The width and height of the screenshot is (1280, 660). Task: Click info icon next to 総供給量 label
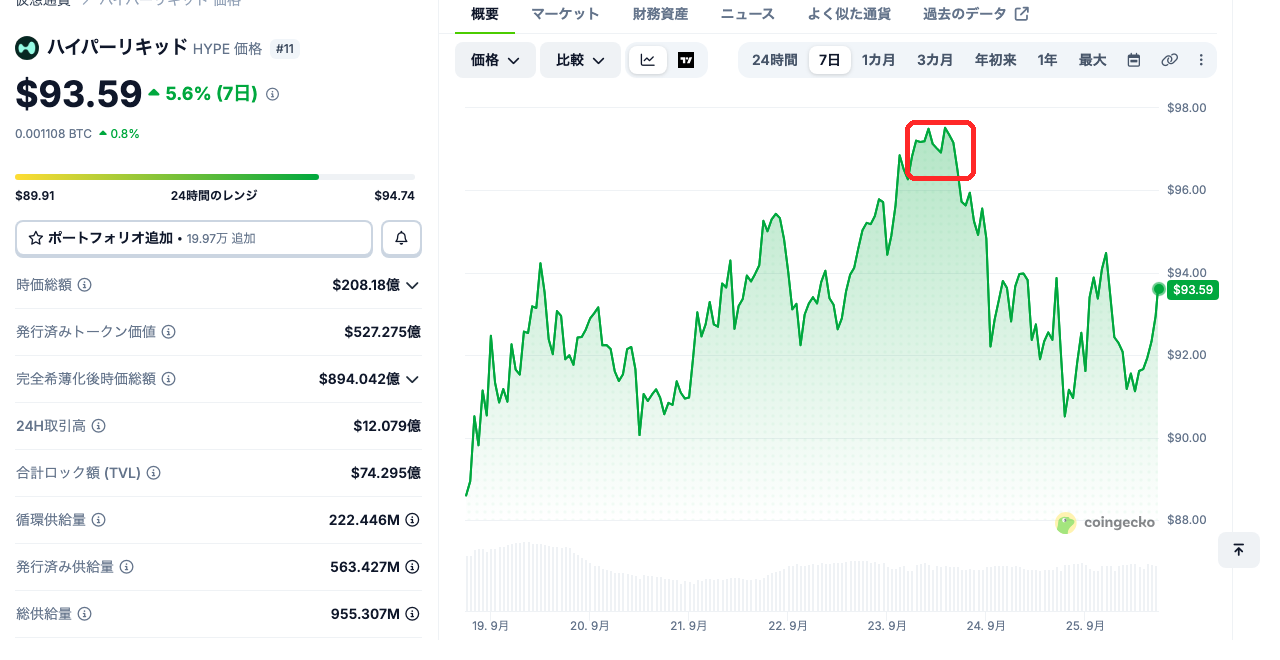point(84,614)
